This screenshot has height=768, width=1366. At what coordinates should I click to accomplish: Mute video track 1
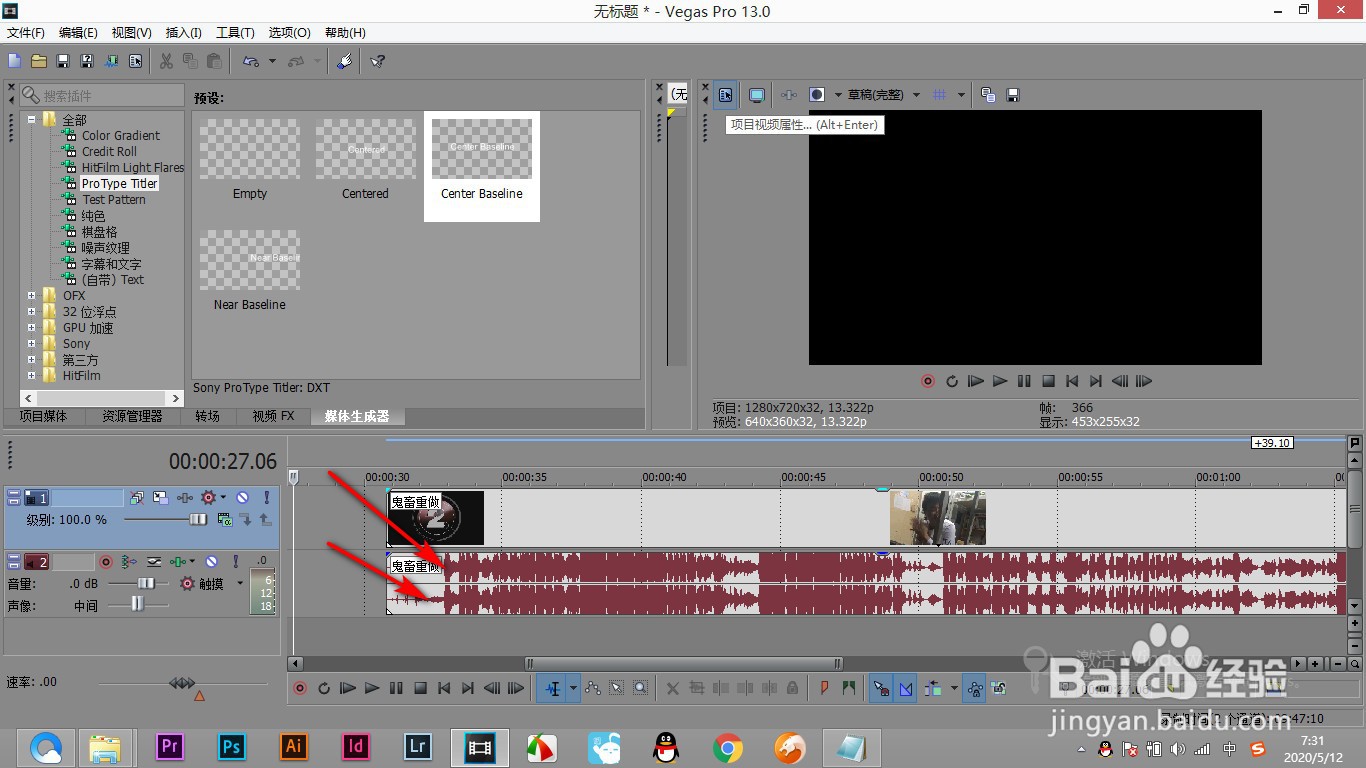pyautogui.click(x=242, y=497)
